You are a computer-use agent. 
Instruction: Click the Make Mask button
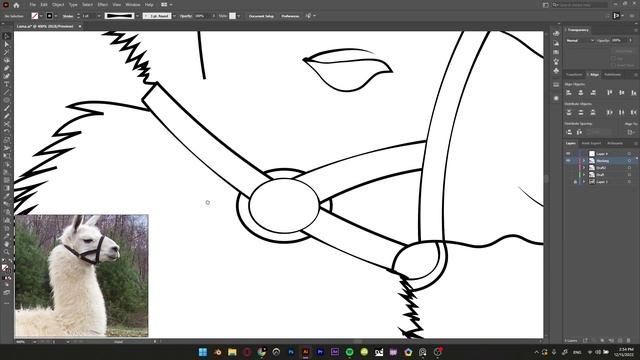point(624,51)
